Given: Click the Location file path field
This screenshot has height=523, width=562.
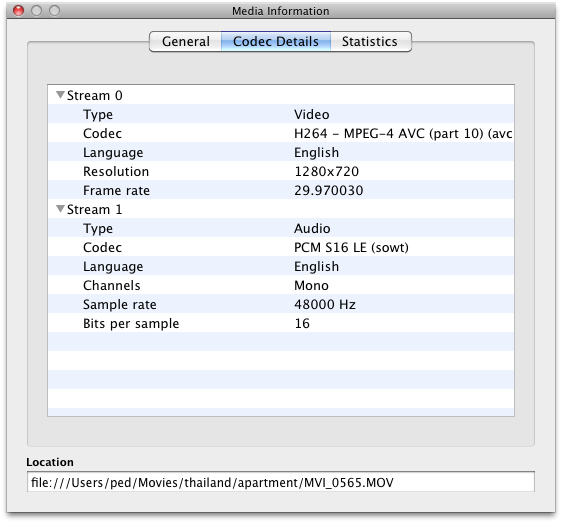Looking at the screenshot, I should [x=281, y=482].
